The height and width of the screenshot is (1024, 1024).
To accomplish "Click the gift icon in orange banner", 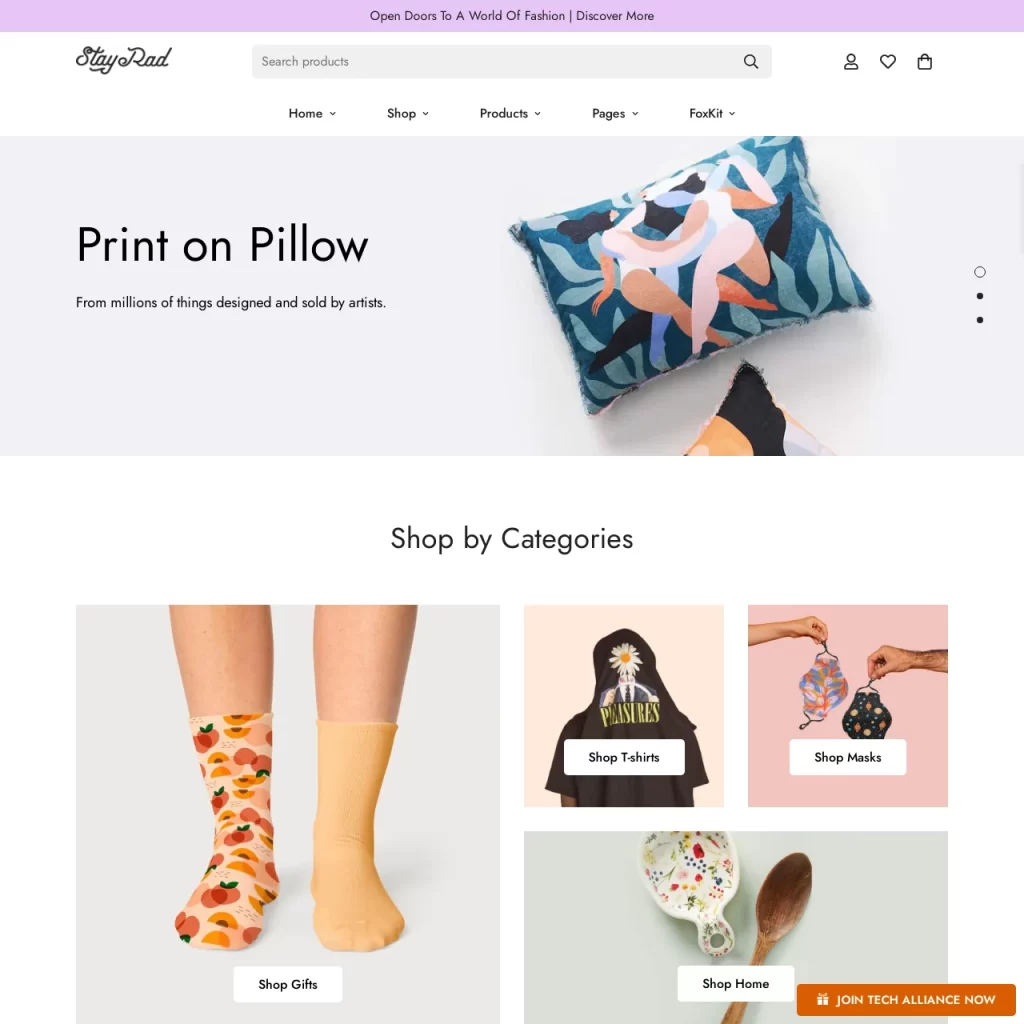I will point(822,999).
